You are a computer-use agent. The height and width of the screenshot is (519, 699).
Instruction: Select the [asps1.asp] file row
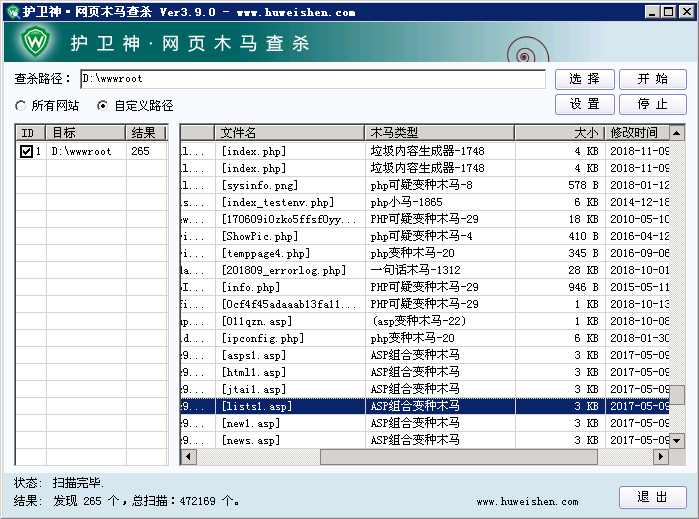point(425,355)
